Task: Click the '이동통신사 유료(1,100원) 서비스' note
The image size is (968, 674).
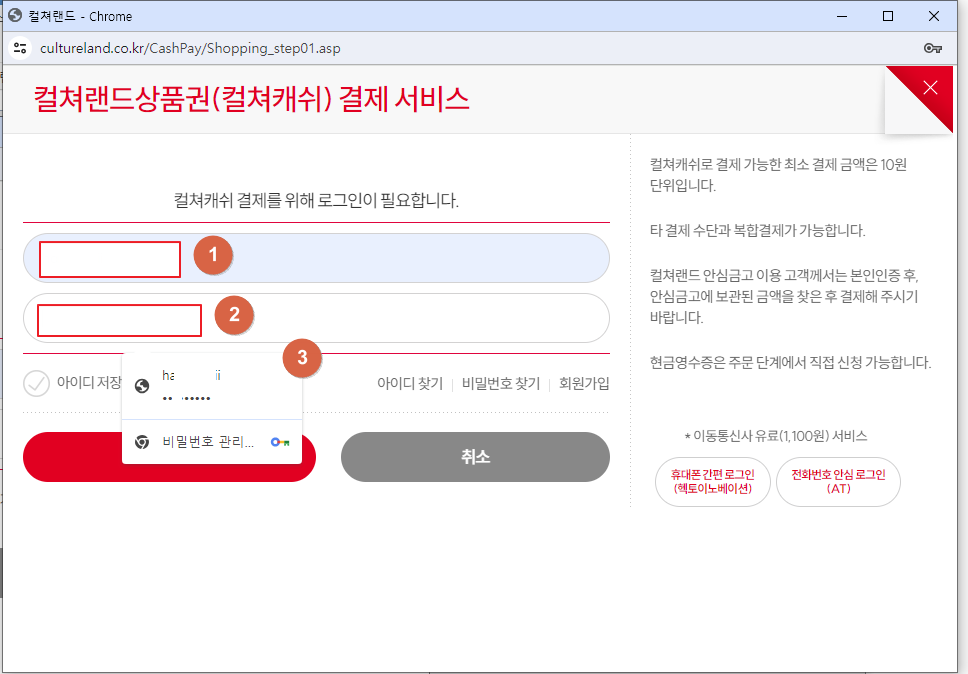Action: (776, 436)
